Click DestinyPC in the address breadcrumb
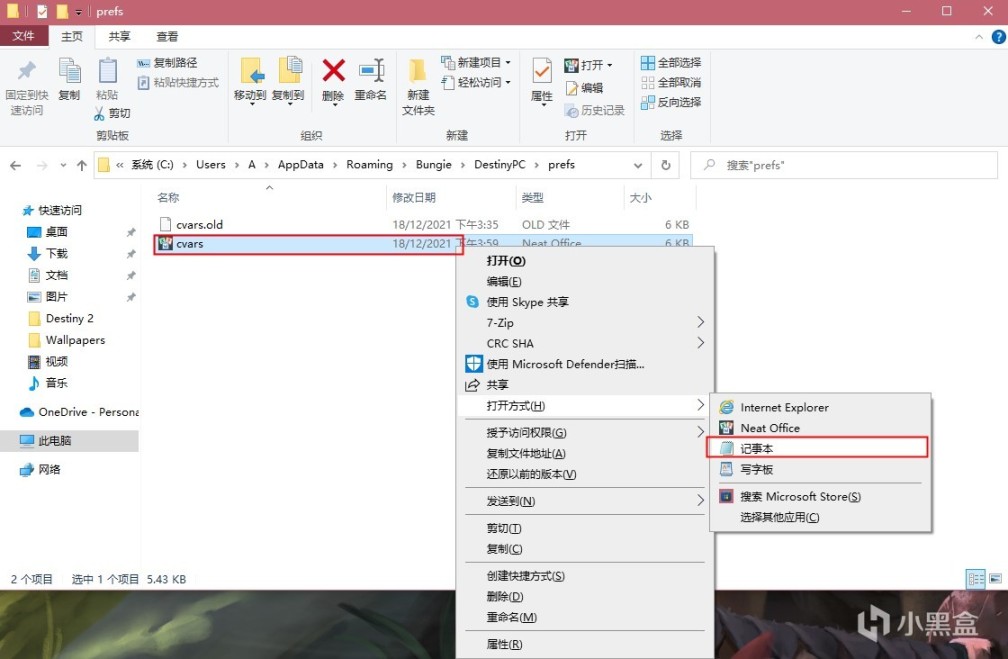The image size is (1008, 659). pyautogui.click(x=500, y=165)
